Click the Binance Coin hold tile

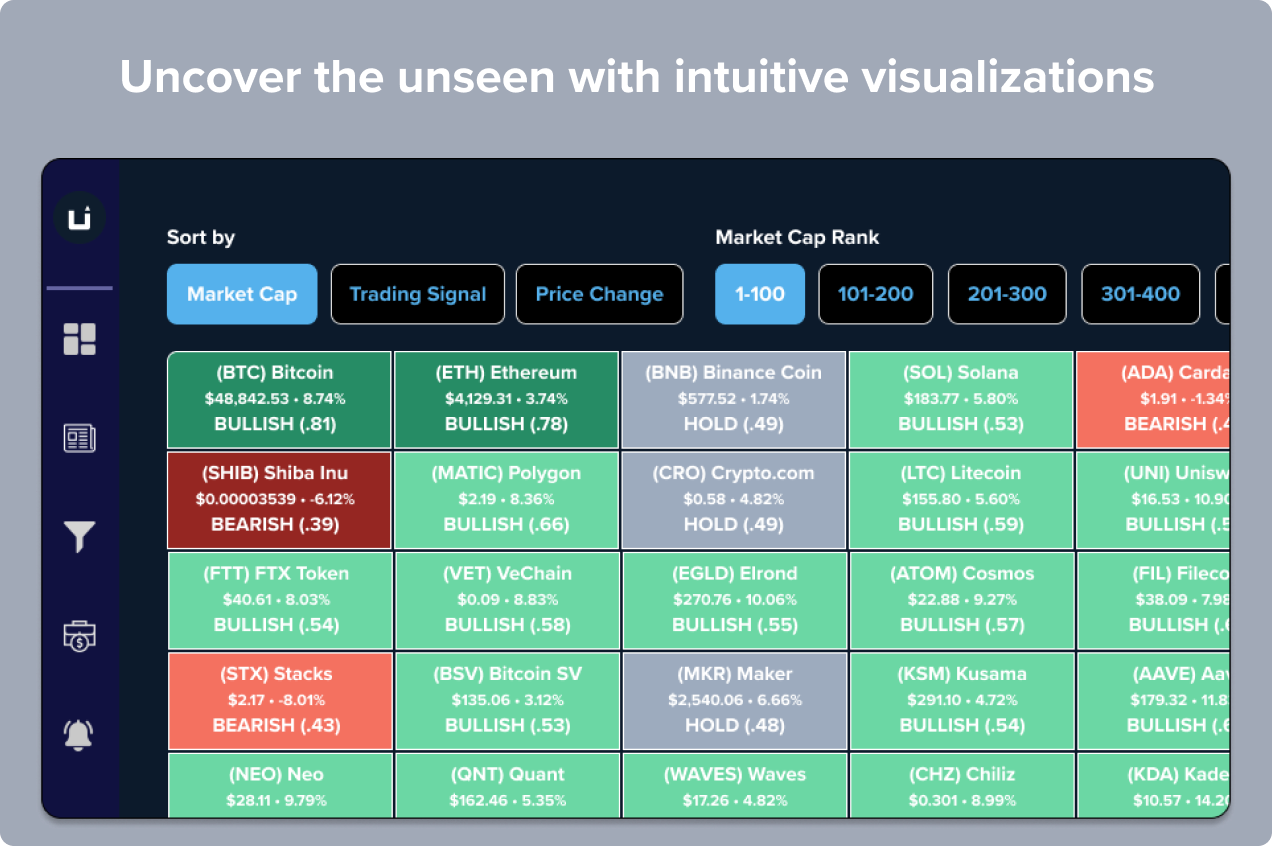[x=733, y=399]
